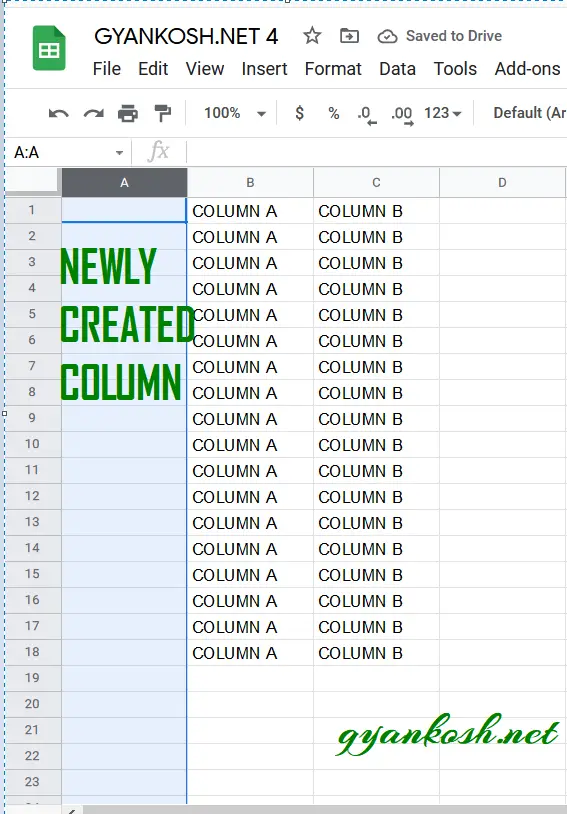Open the Insert menu
The image size is (567, 814).
(x=264, y=69)
